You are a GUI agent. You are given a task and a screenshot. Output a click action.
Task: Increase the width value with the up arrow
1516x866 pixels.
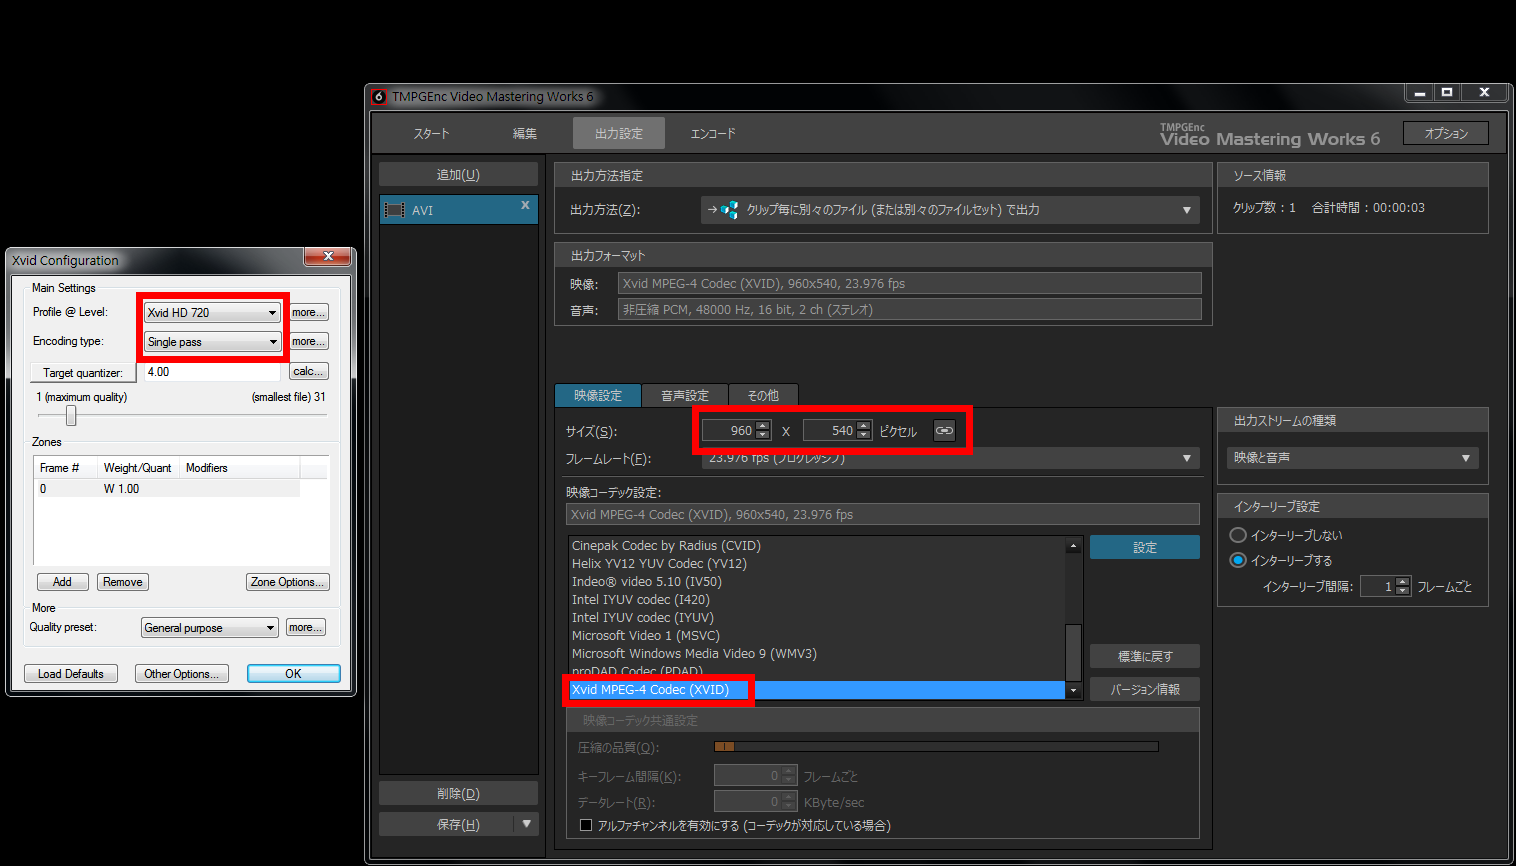point(763,425)
